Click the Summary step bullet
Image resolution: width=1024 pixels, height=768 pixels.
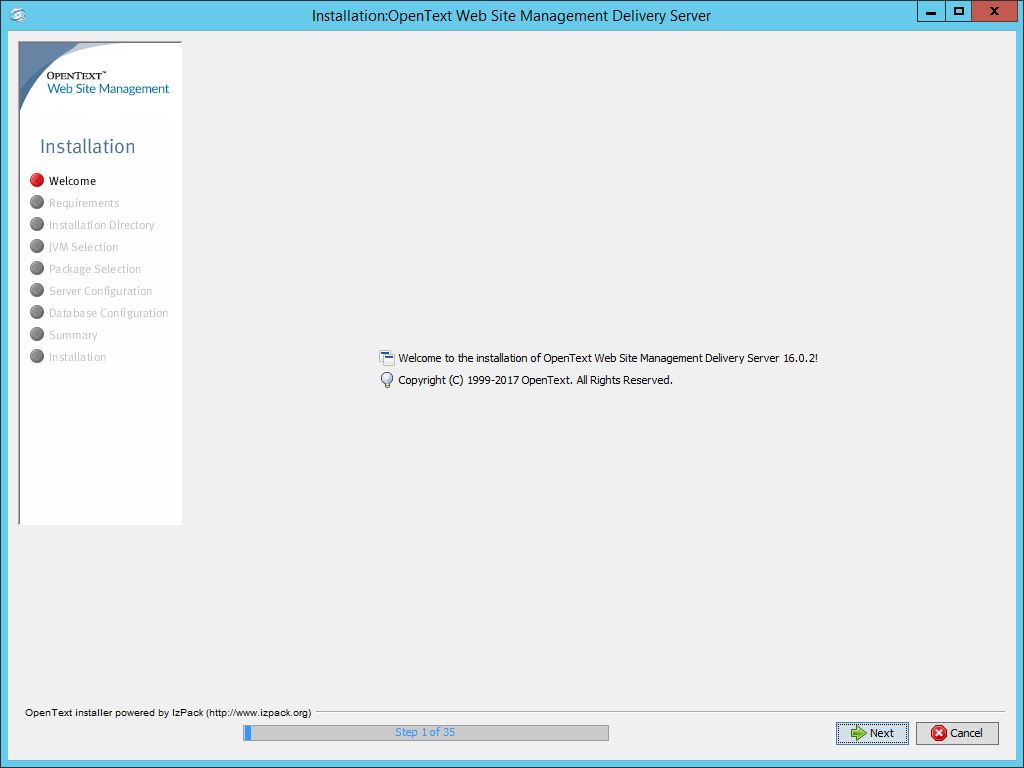point(37,334)
